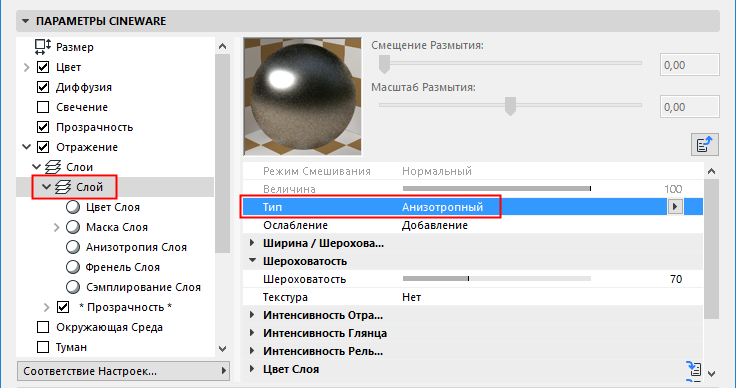This screenshot has height=388, width=736.
Task: Expand the * Прозрачность * layer node
Action: pos(46,308)
